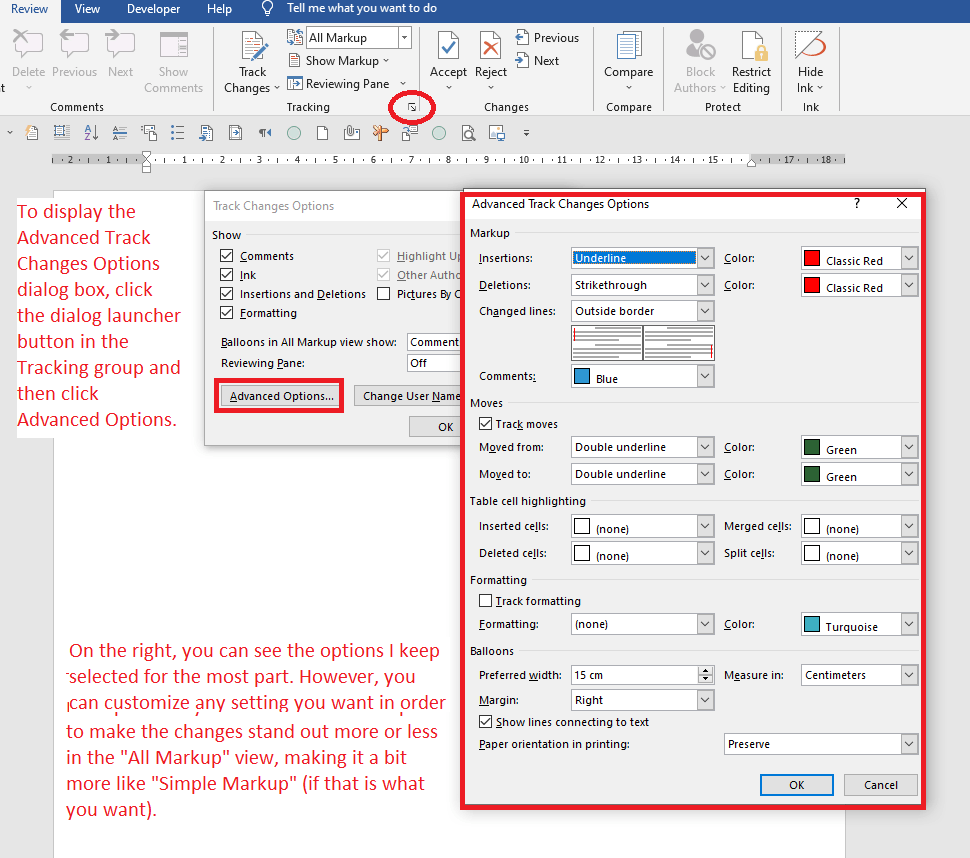Screen dimensions: 970x858
Task: Click the Show Comments icon
Action: (x=174, y=45)
